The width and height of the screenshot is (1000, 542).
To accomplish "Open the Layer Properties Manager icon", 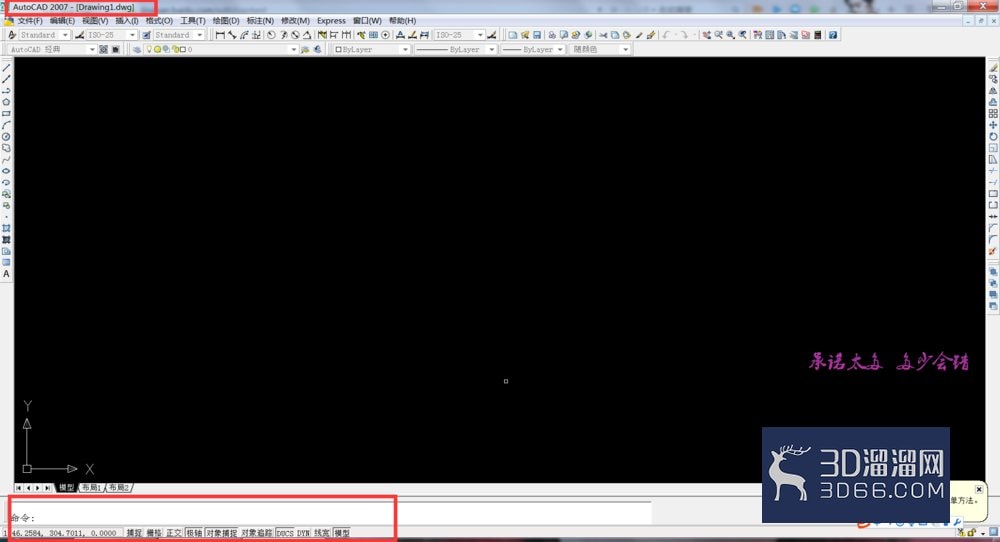I will click(137, 49).
